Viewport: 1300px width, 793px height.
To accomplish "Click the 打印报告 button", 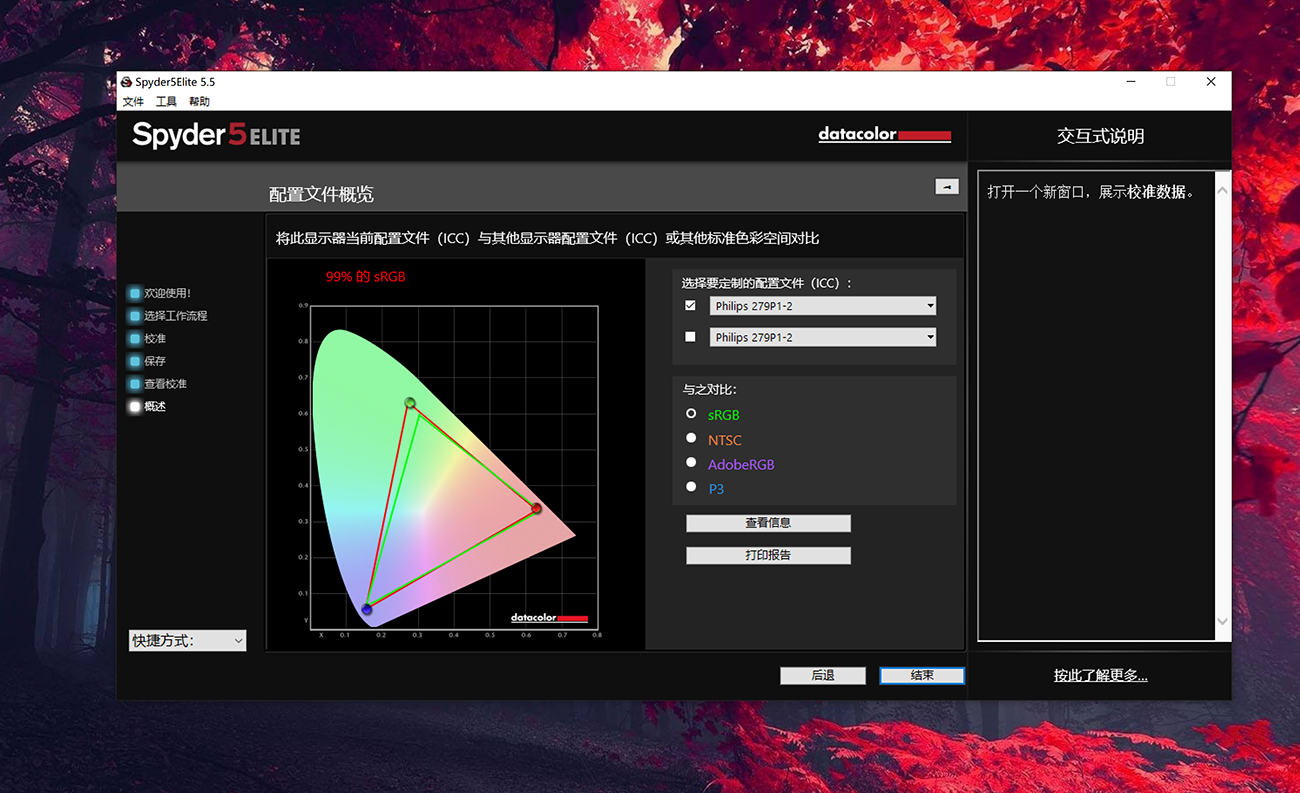I will coord(768,555).
